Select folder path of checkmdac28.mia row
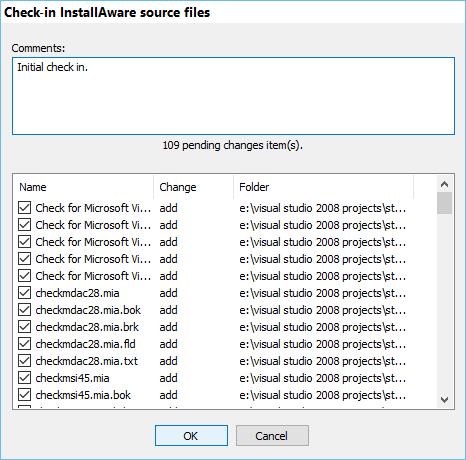This screenshot has width=466, height=460. point(323,293)
